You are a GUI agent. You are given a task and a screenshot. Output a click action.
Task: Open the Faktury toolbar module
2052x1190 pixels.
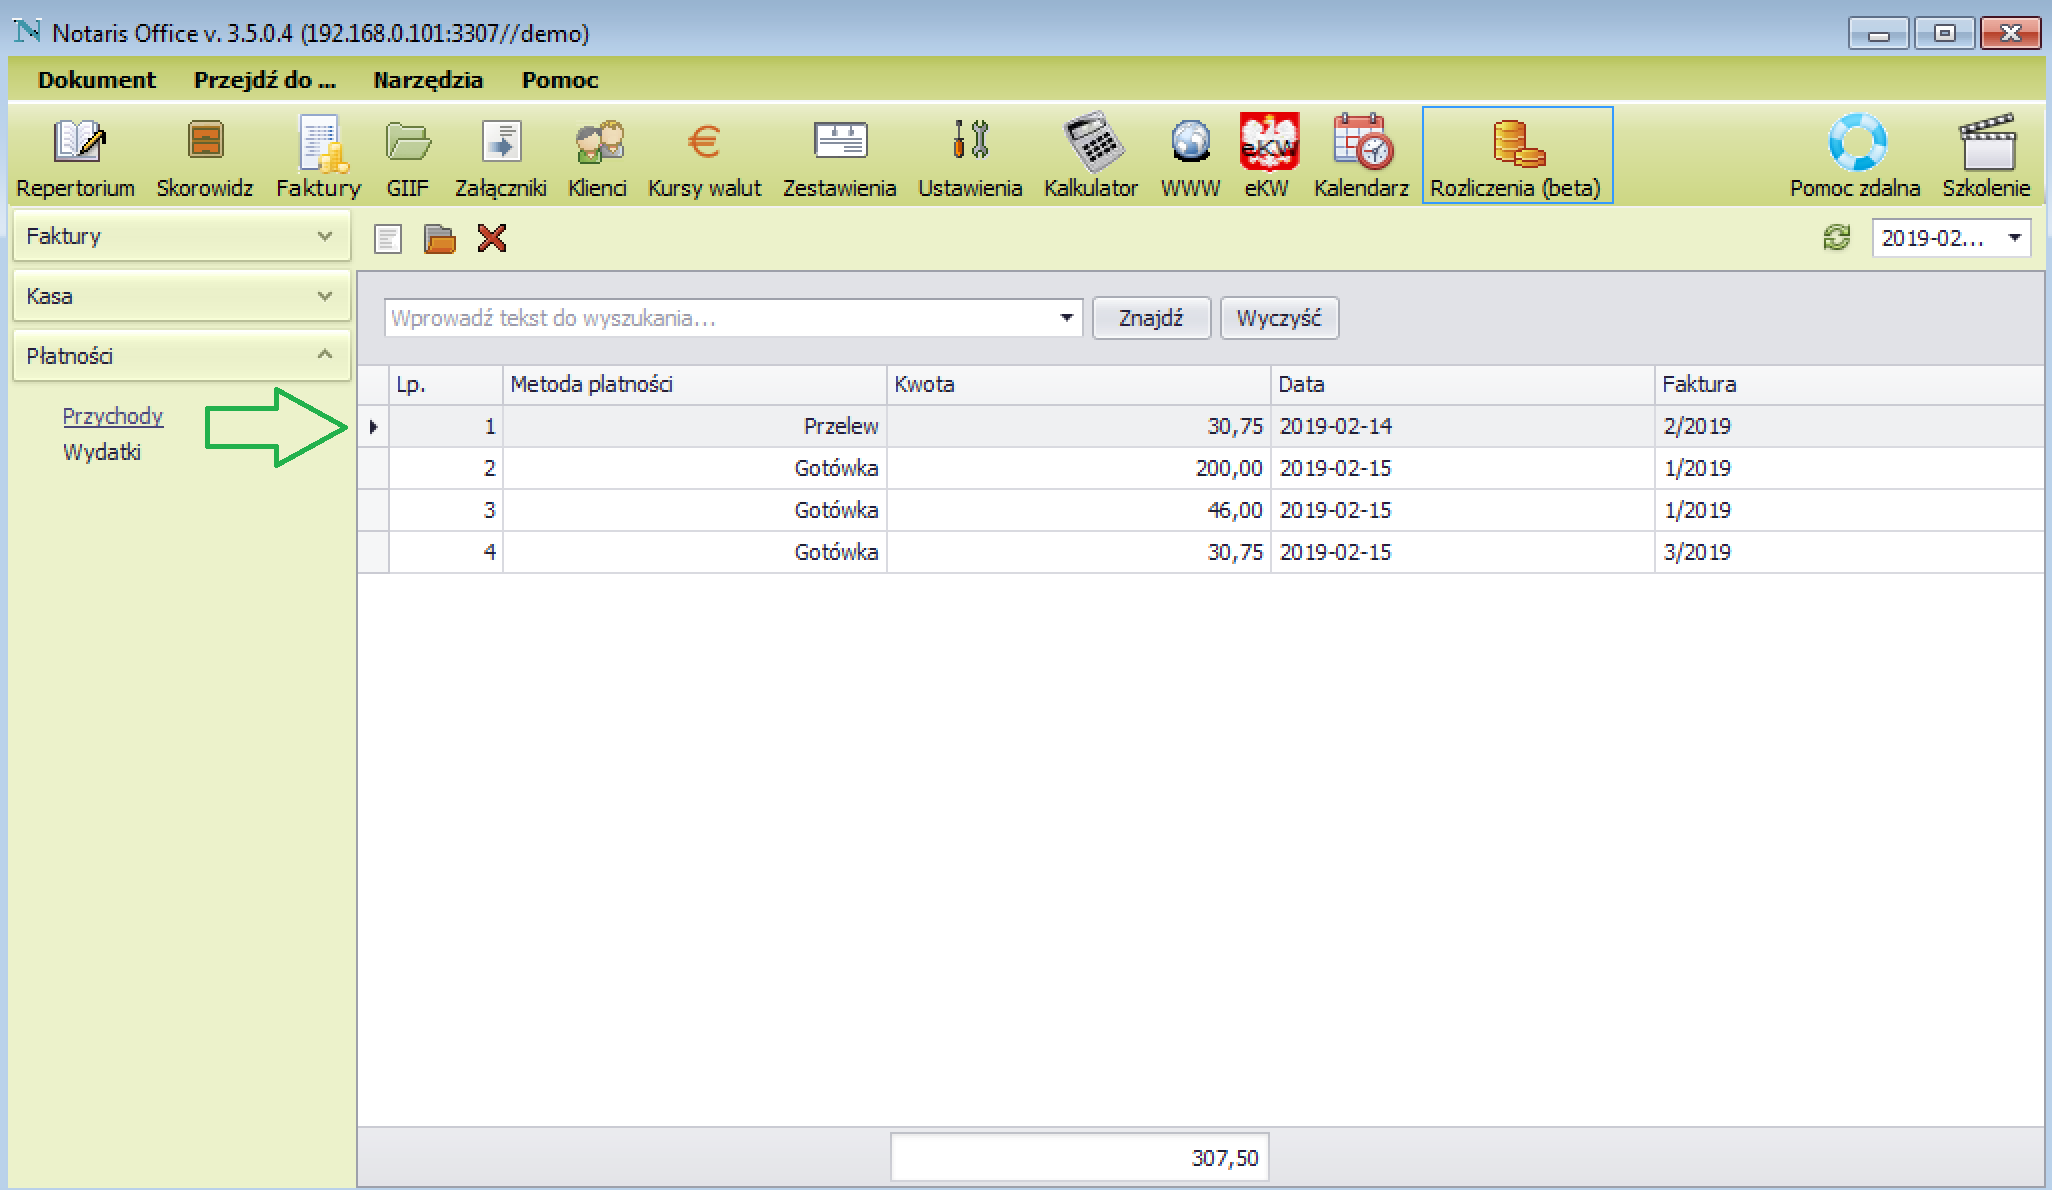pyautogui.click(x=318, y=157)
